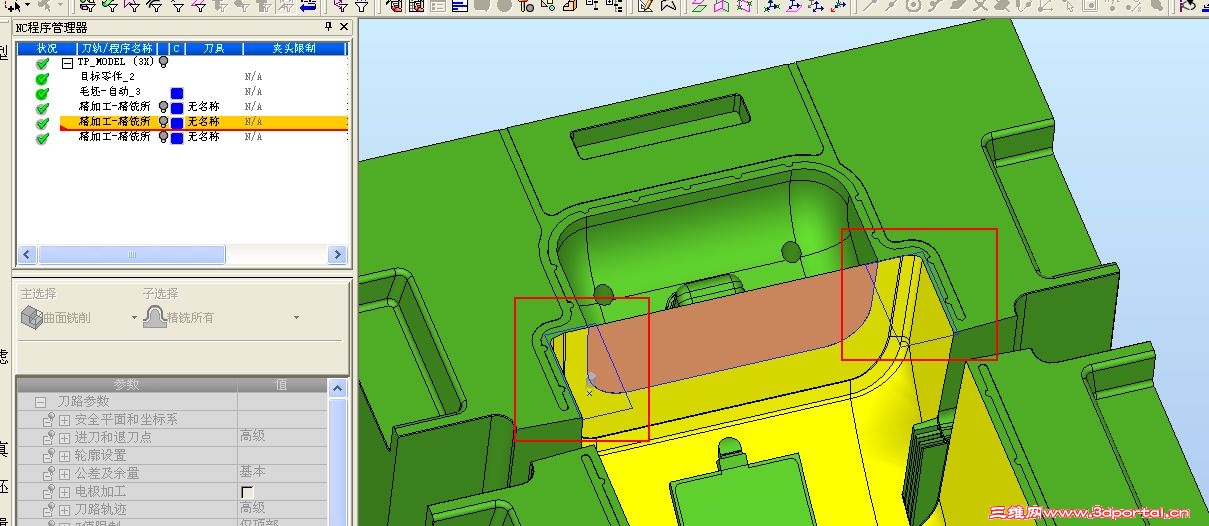This screenshot has height=526, width=1209.
Task: Click the parameter icon beside 进刀和退刀点
Action: click(48, 437)
